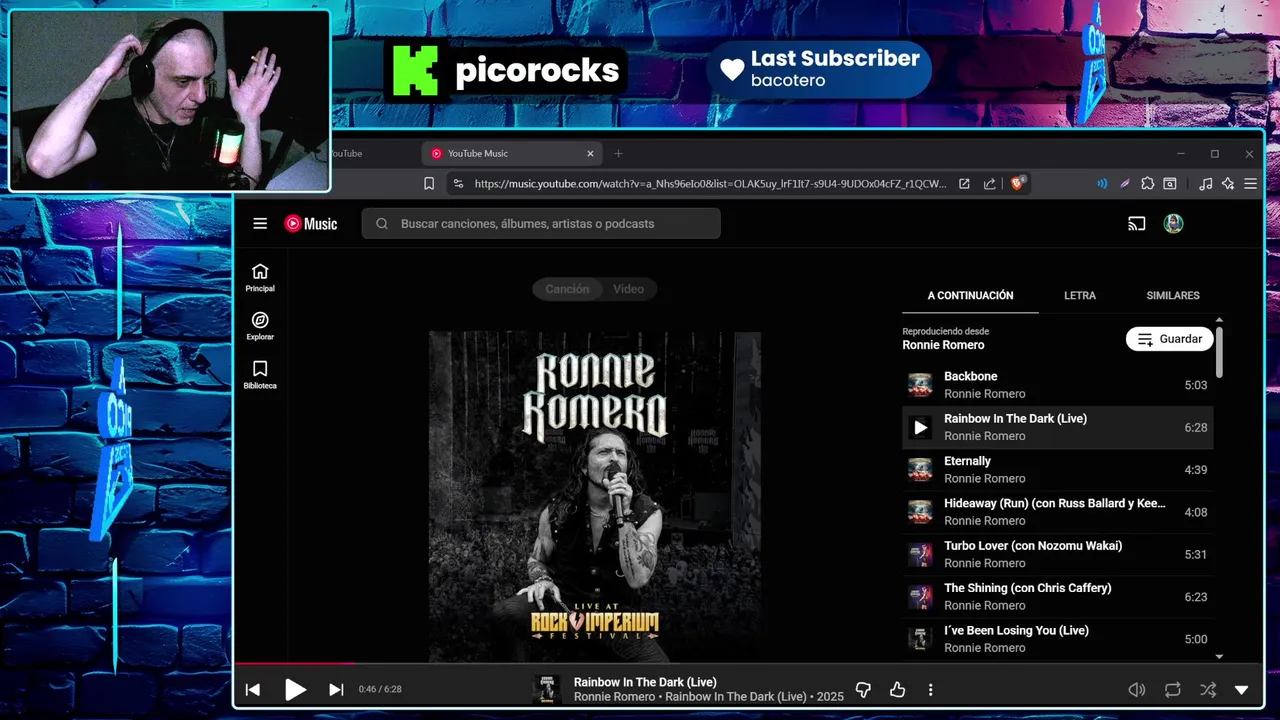
Task: Click the Guardar button
Action: point(1170,339)
